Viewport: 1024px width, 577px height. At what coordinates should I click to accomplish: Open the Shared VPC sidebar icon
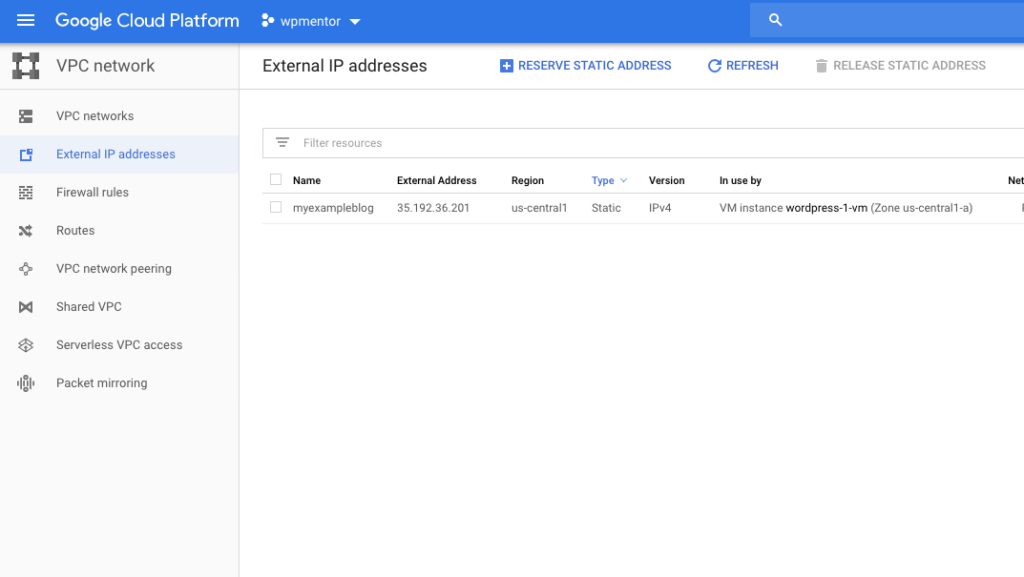pos(25,306)
